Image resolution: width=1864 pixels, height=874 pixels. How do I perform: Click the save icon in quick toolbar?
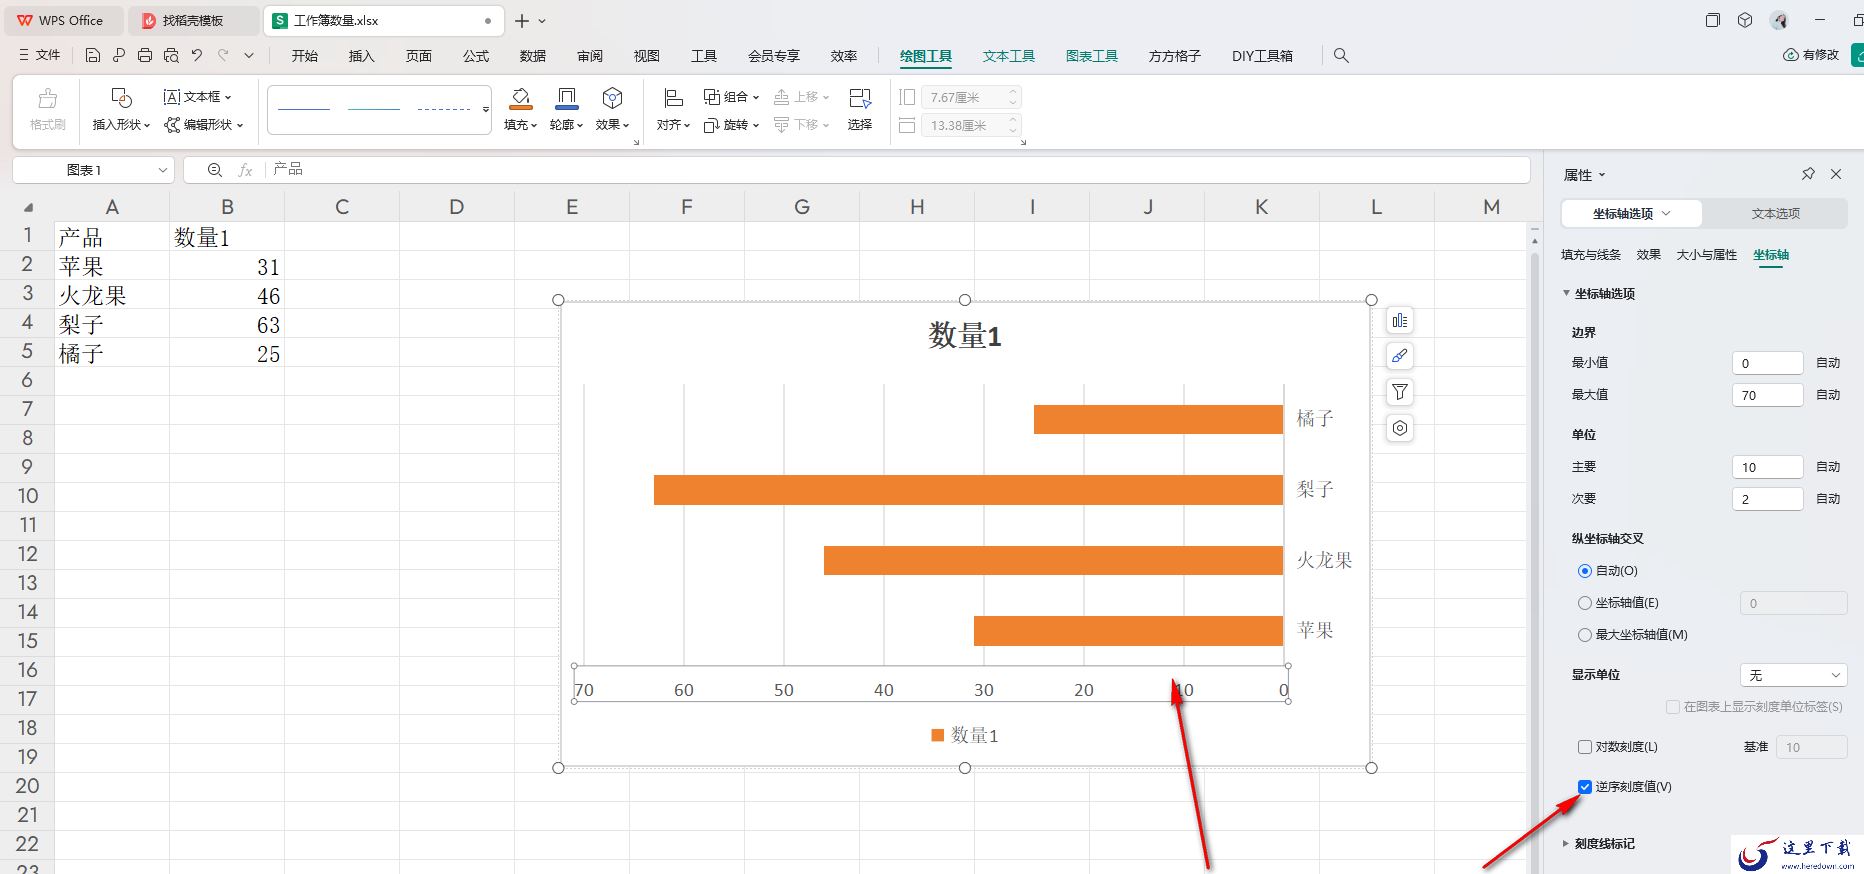93,56
